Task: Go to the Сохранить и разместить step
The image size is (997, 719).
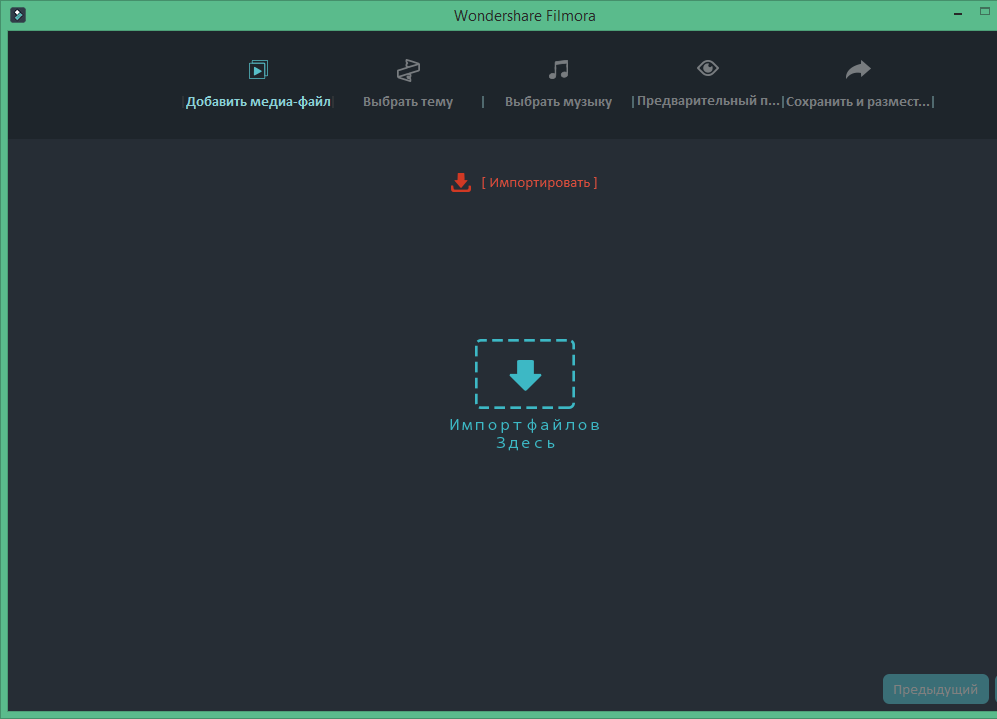Action: (858, 100)
